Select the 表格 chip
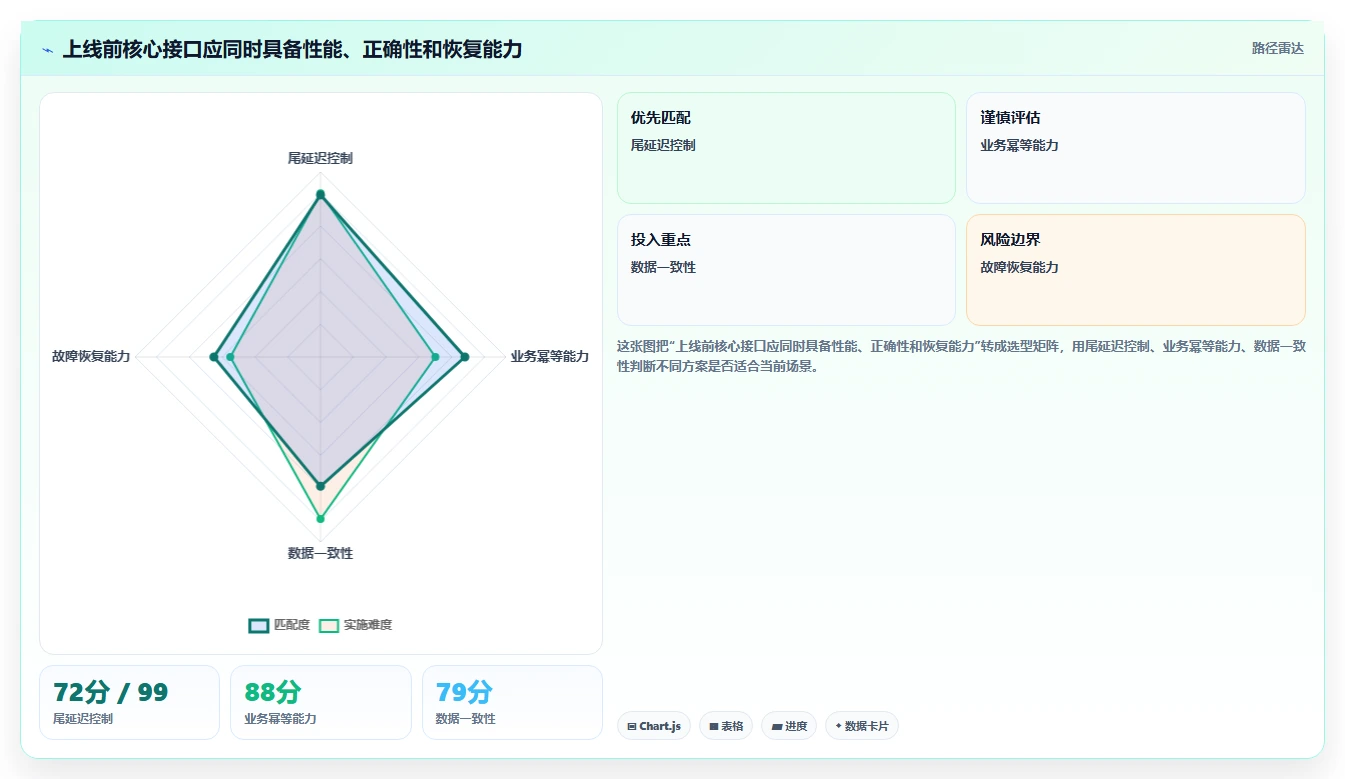 point(726,726)
